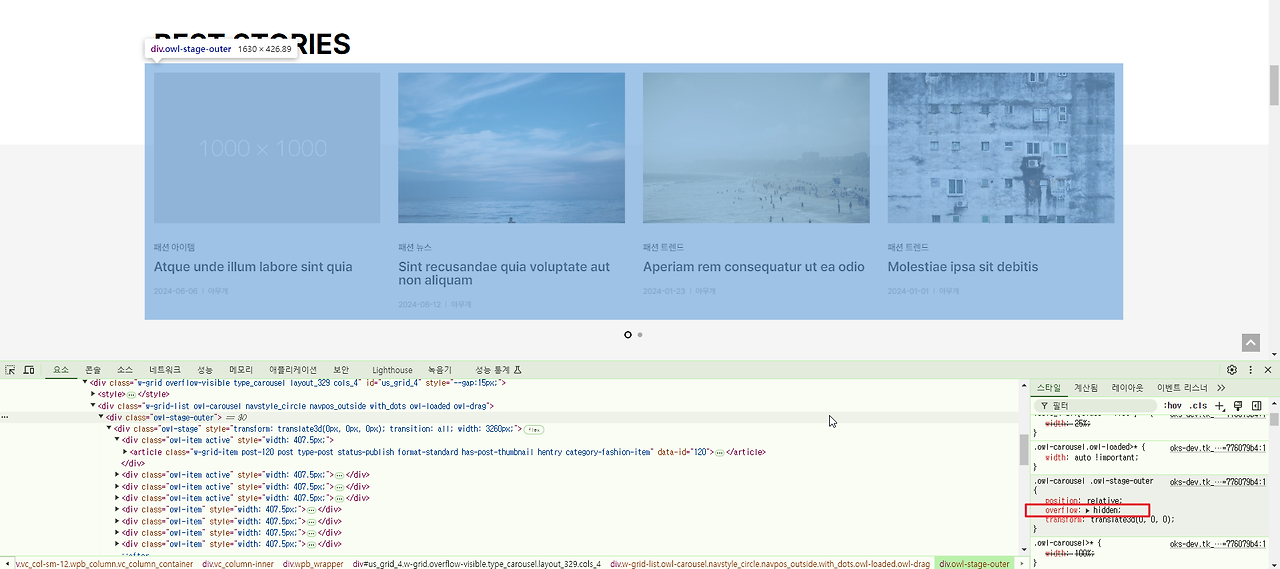Image resolution: width=1280 pixels, height=569 pixels.
Task: Expand the article post-120 node
Action: (125, 452)
